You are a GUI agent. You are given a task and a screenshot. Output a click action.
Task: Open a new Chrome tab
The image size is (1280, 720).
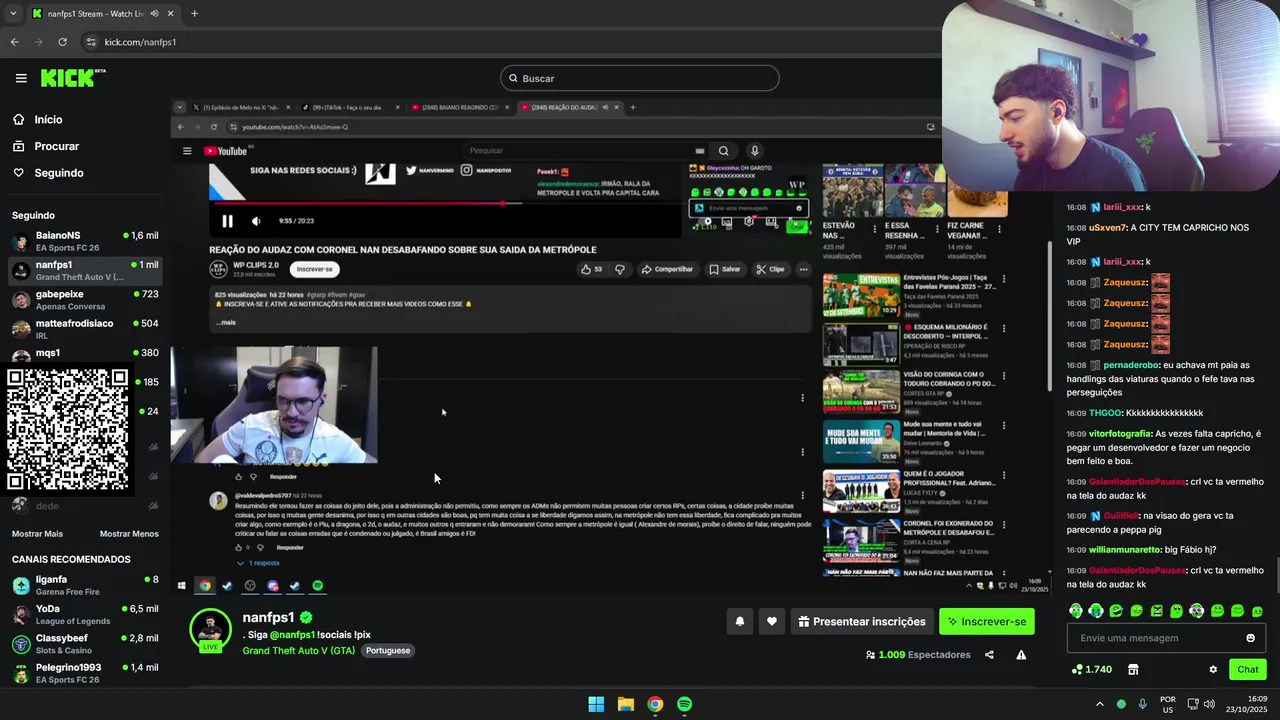click(194, 13)
